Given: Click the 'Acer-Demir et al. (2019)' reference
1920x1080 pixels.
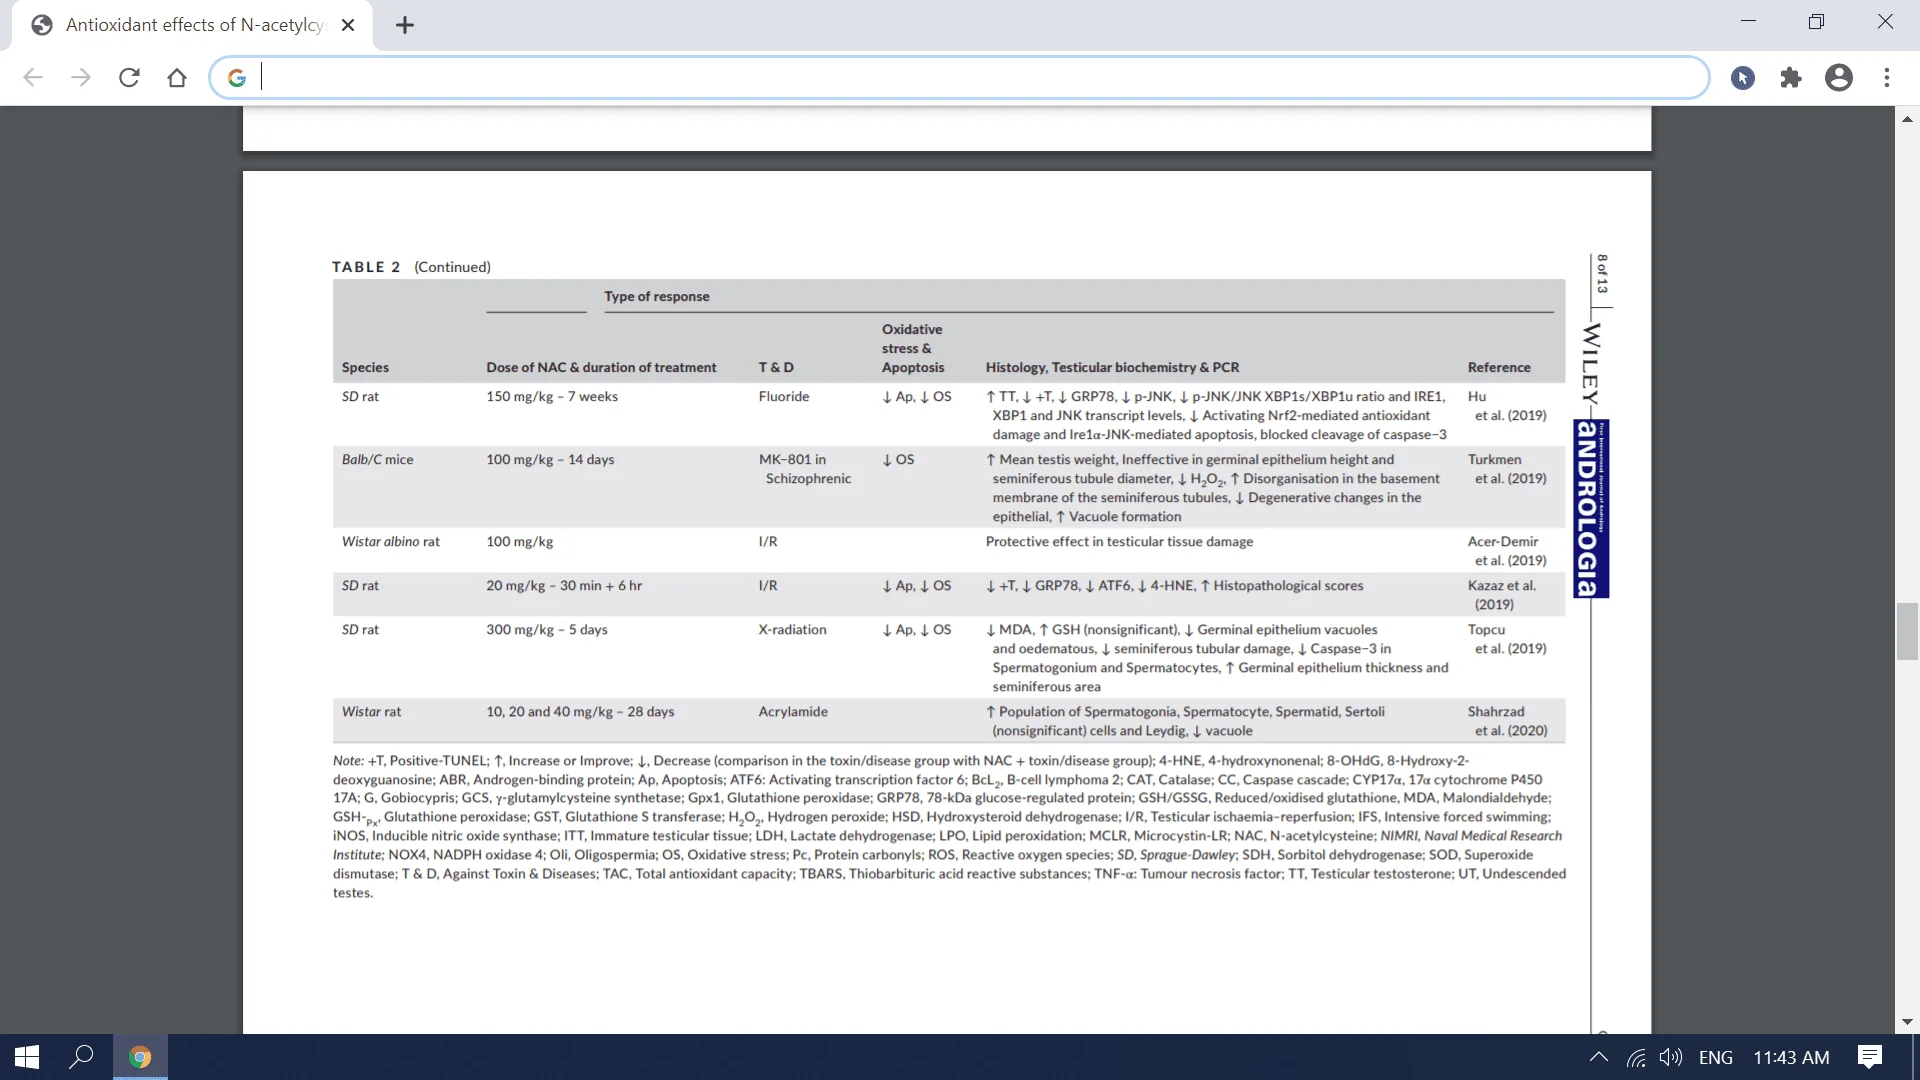Looking at the screenshot, I should (1507, 551).
